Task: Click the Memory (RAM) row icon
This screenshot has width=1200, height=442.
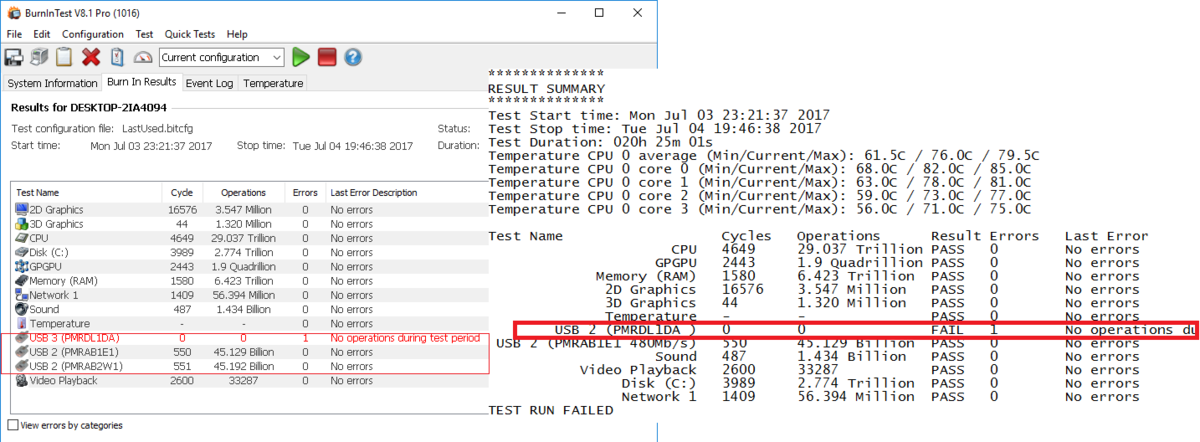Action: [x=21, y=281]
